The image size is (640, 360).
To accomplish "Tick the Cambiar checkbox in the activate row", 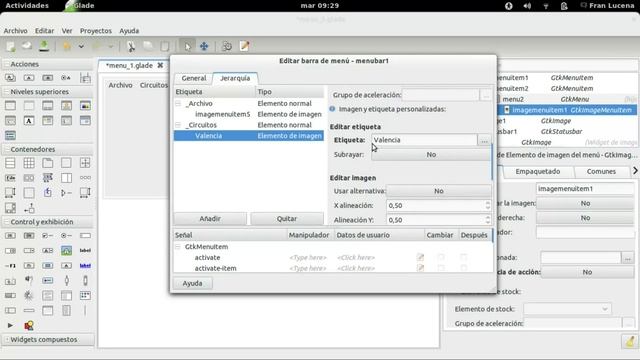I will (x=440, y=257).
